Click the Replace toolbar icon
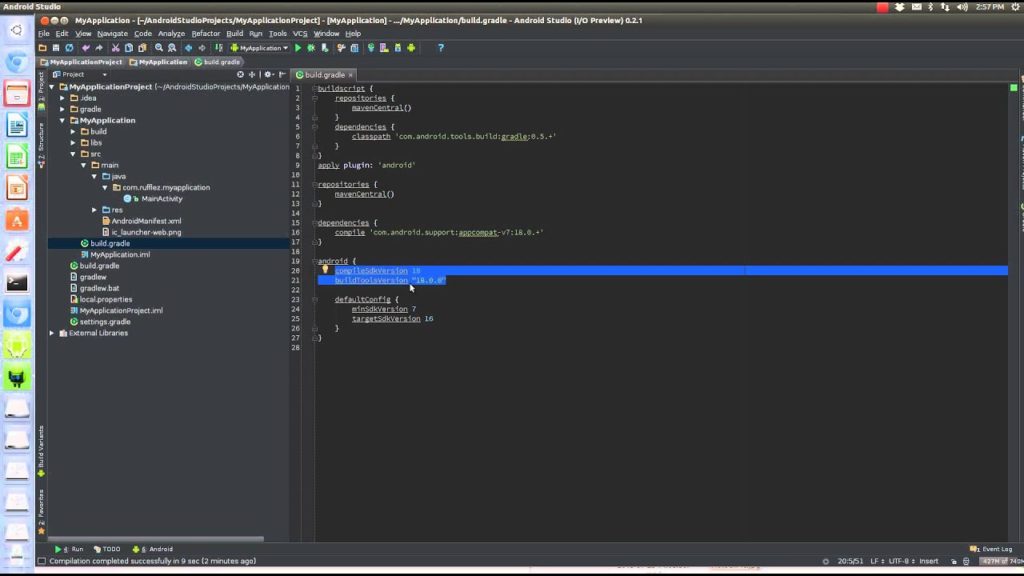Screen dimensions: 1024x576 coord(172,48)
